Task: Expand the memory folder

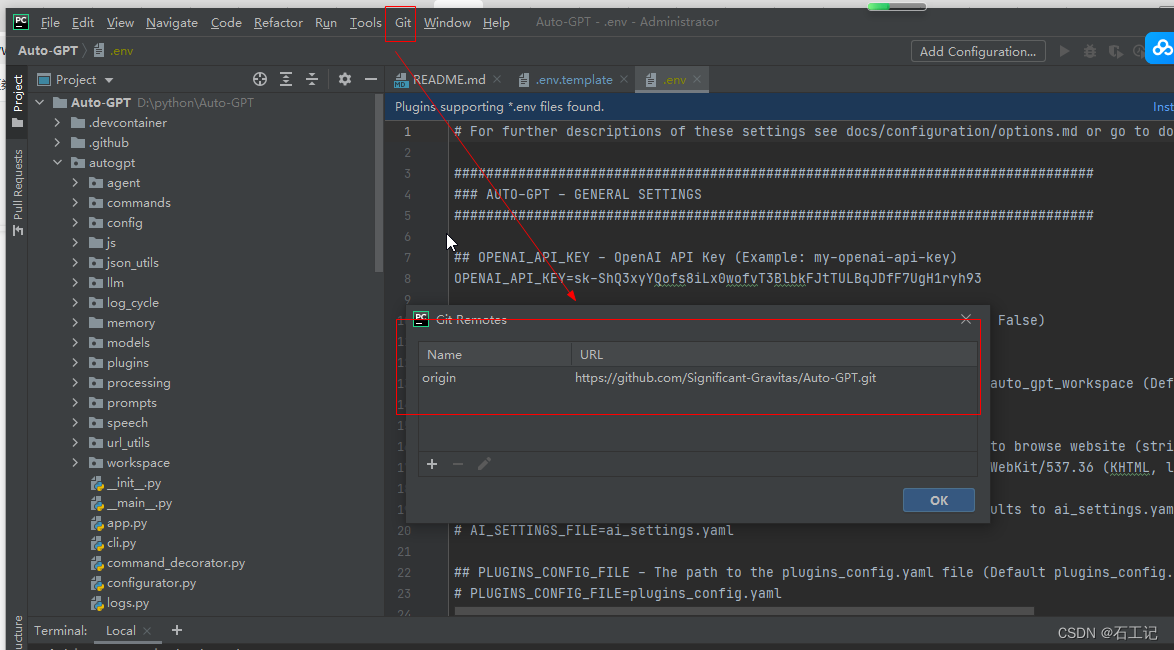Action: pyautogui.click(x=75, y=323)
